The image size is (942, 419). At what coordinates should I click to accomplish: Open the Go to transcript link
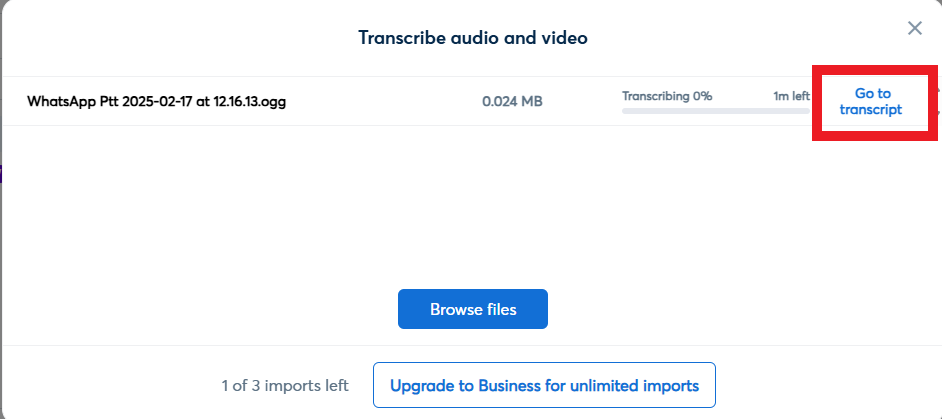coord(871,102)
